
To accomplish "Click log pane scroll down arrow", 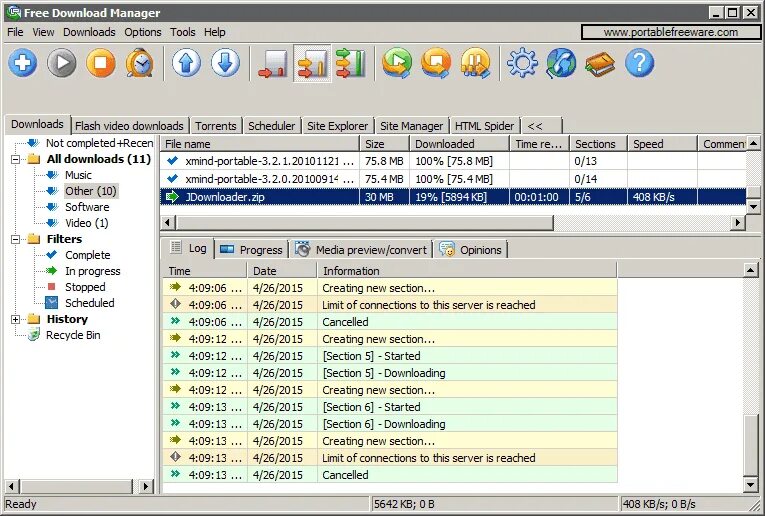I will click(751, 484).
